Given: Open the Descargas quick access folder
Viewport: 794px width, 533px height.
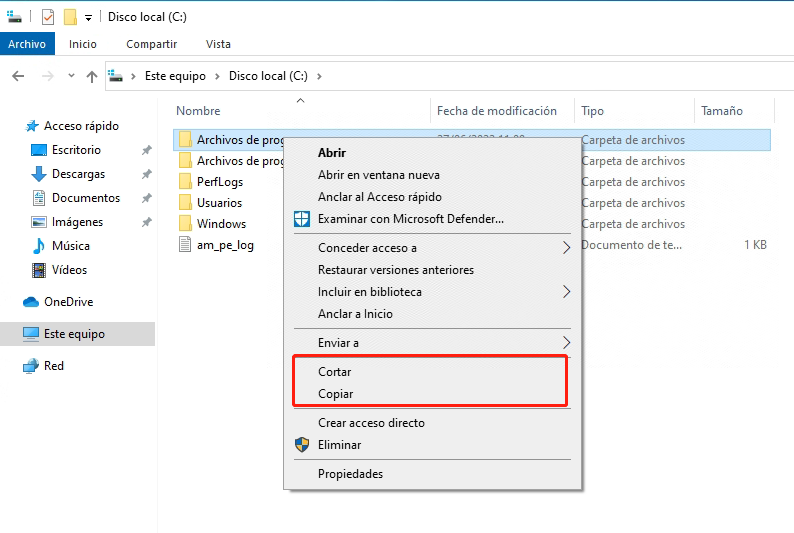Looking at the screenshot, I should (x=78, y=174).
